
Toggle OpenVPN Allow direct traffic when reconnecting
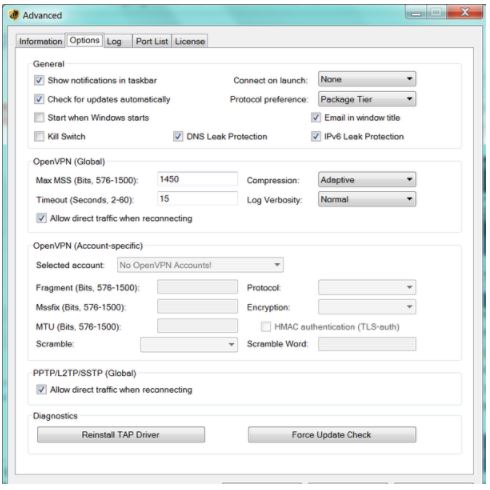[x=41, y=218]
